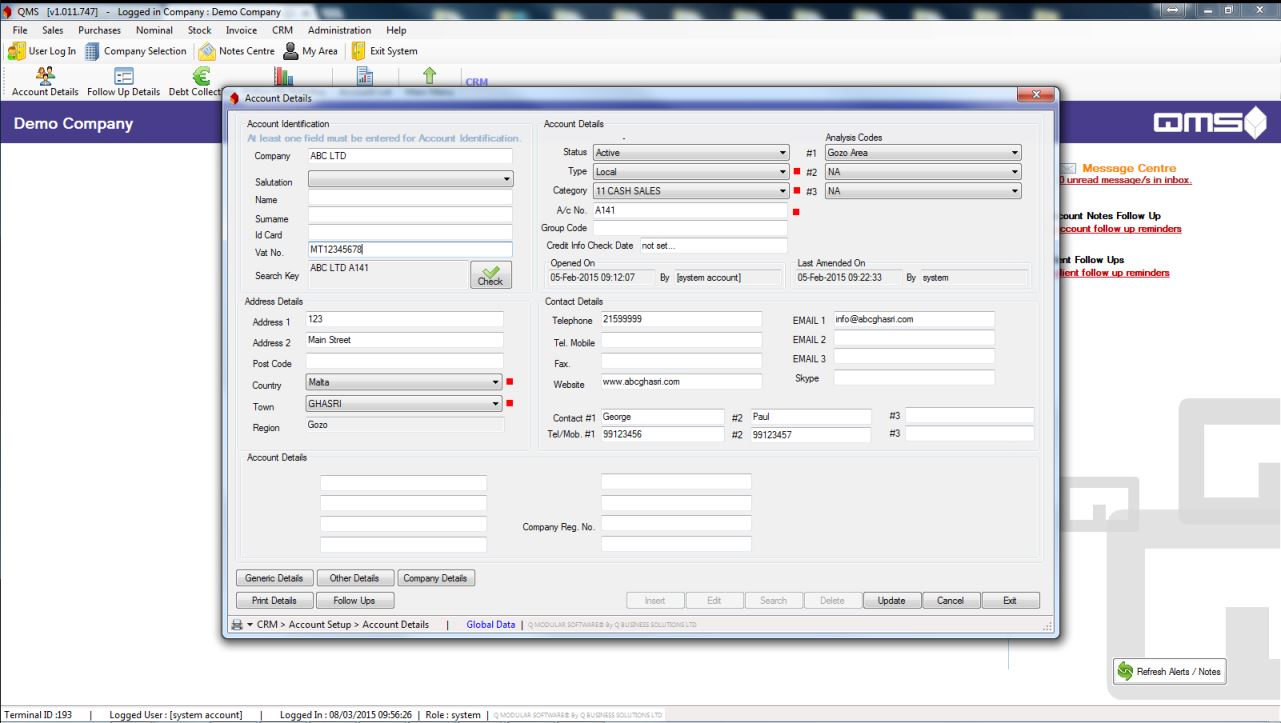Expand the Town dropdown showing GHASRI
This screenshot has height=723, width=1281.
coord(496,403)
